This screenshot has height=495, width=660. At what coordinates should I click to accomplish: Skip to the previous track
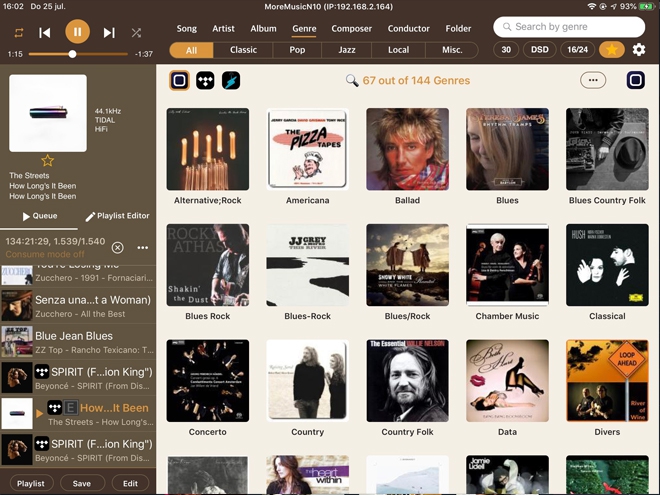[45, 32]
